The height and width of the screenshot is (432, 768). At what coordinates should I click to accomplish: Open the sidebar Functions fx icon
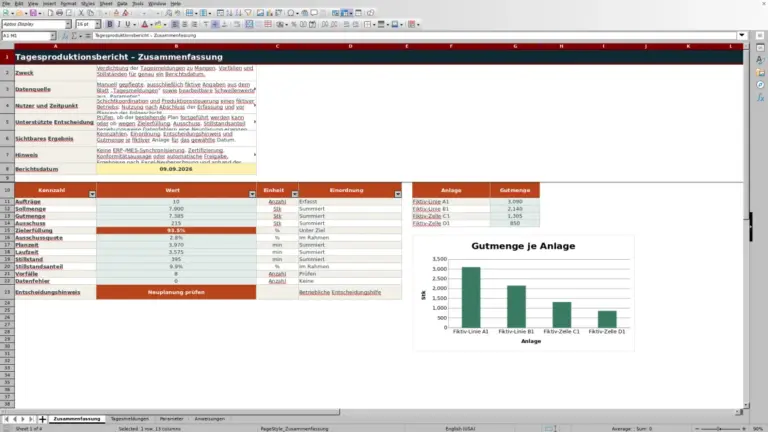[760, 98]
